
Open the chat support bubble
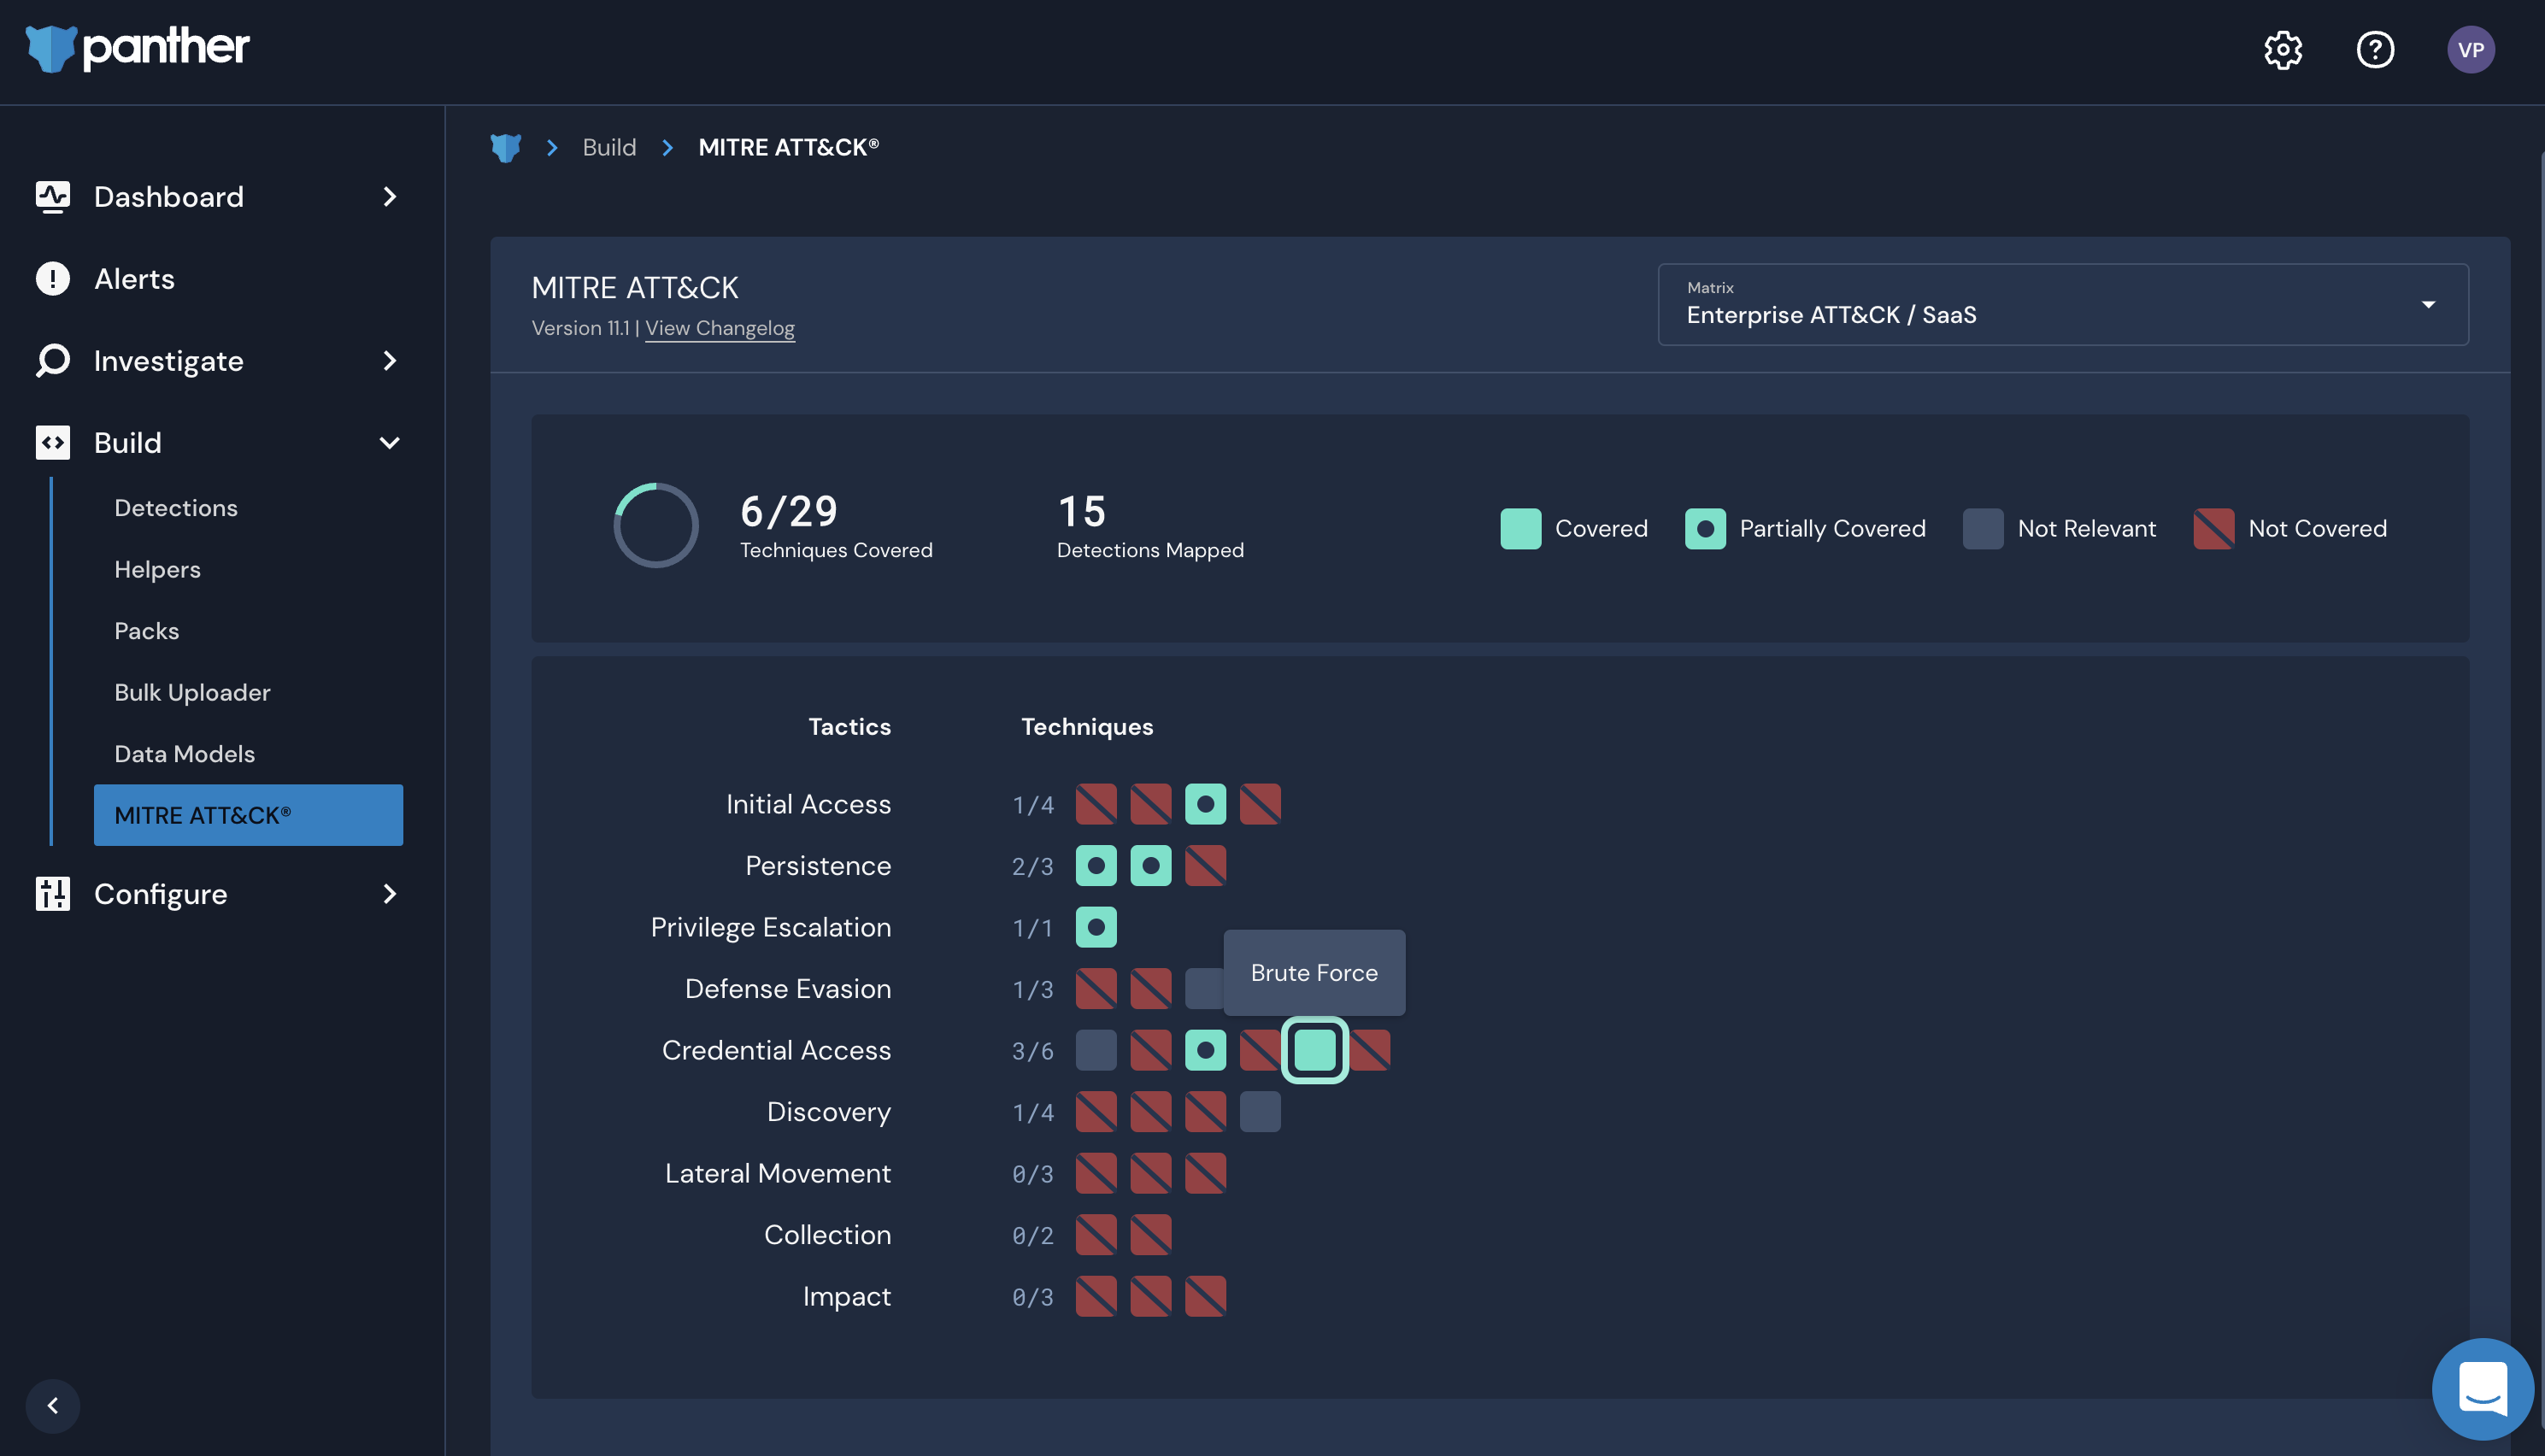[2482, 1388]
